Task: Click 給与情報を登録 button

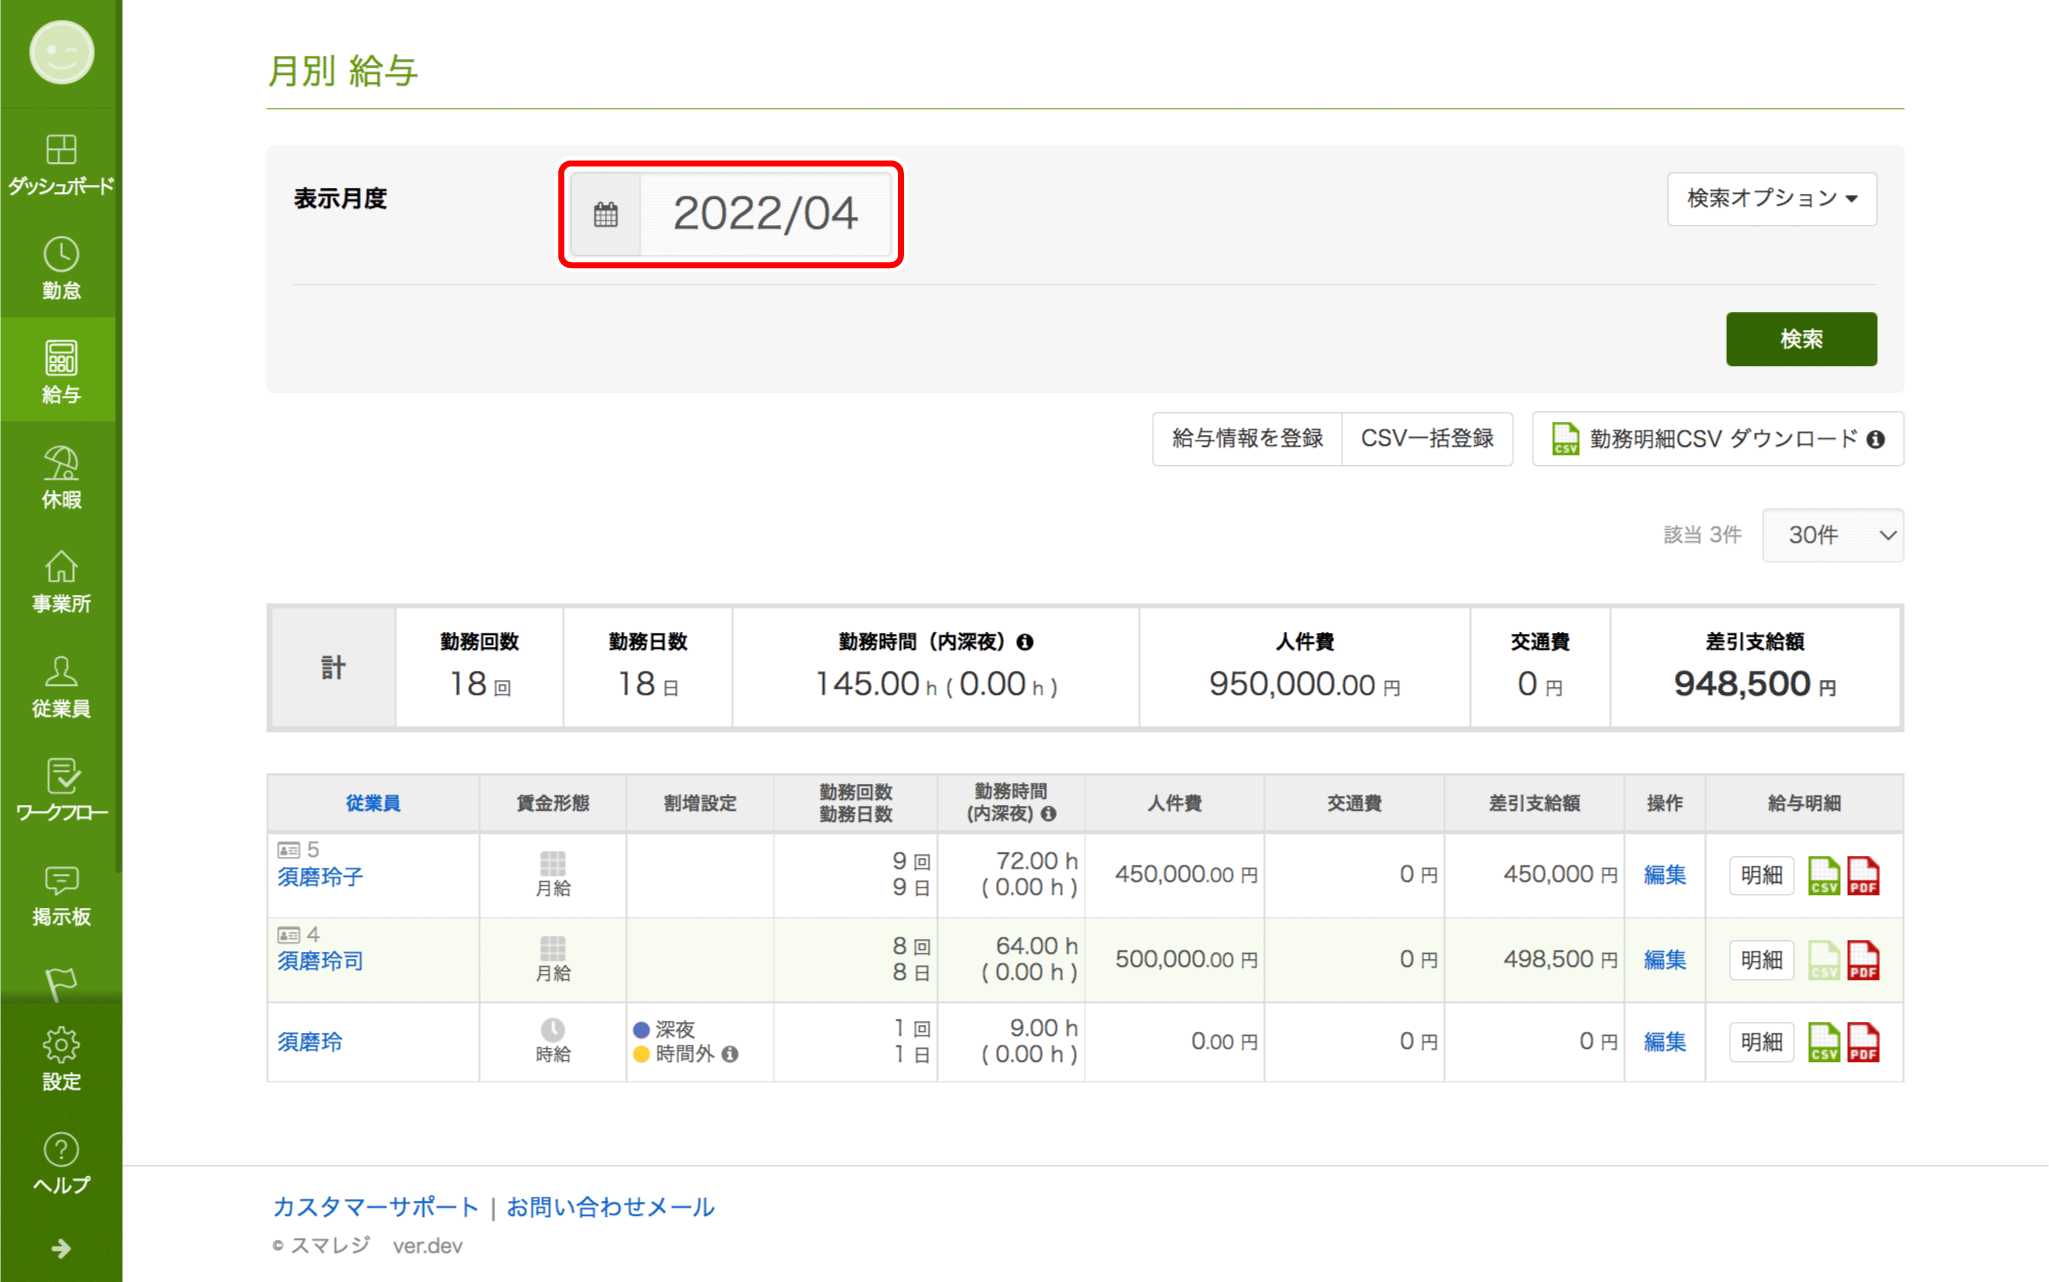Action: point(1247,438)
